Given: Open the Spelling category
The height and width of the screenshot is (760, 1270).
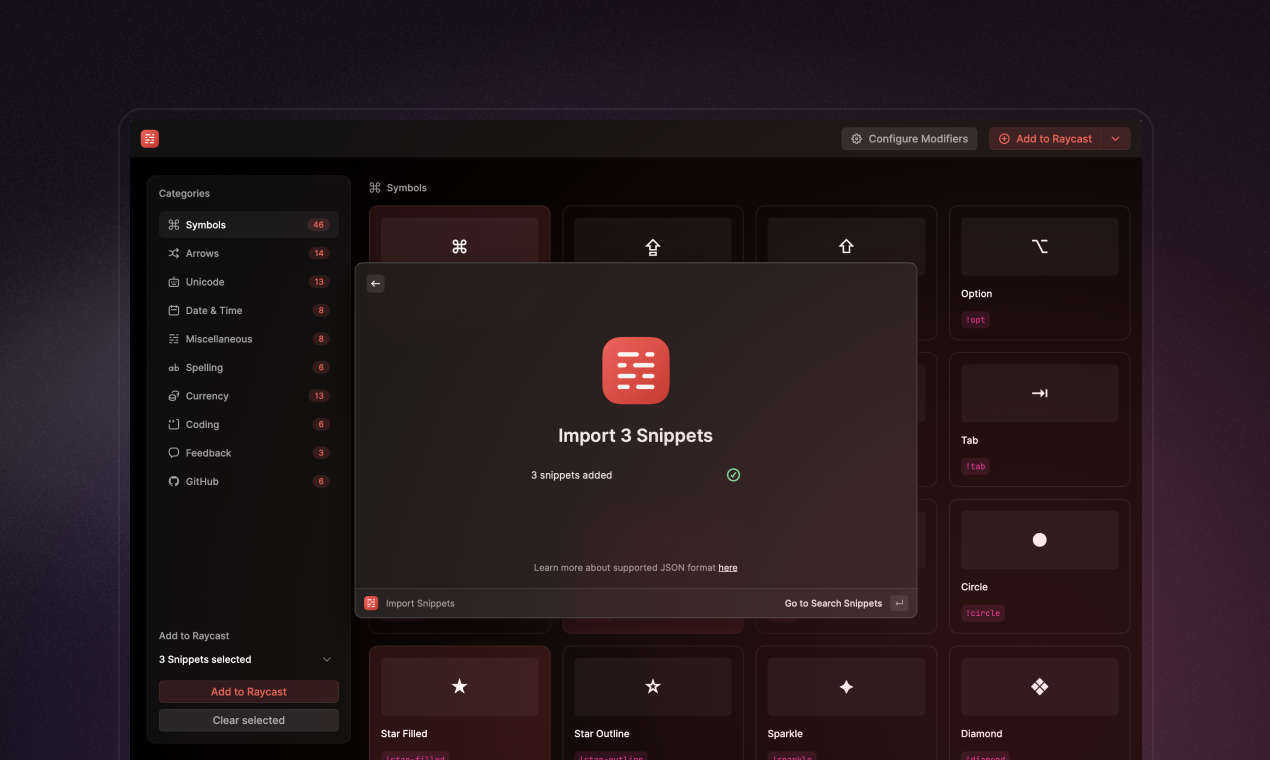Looking at the screenshot, I should 248,368.
